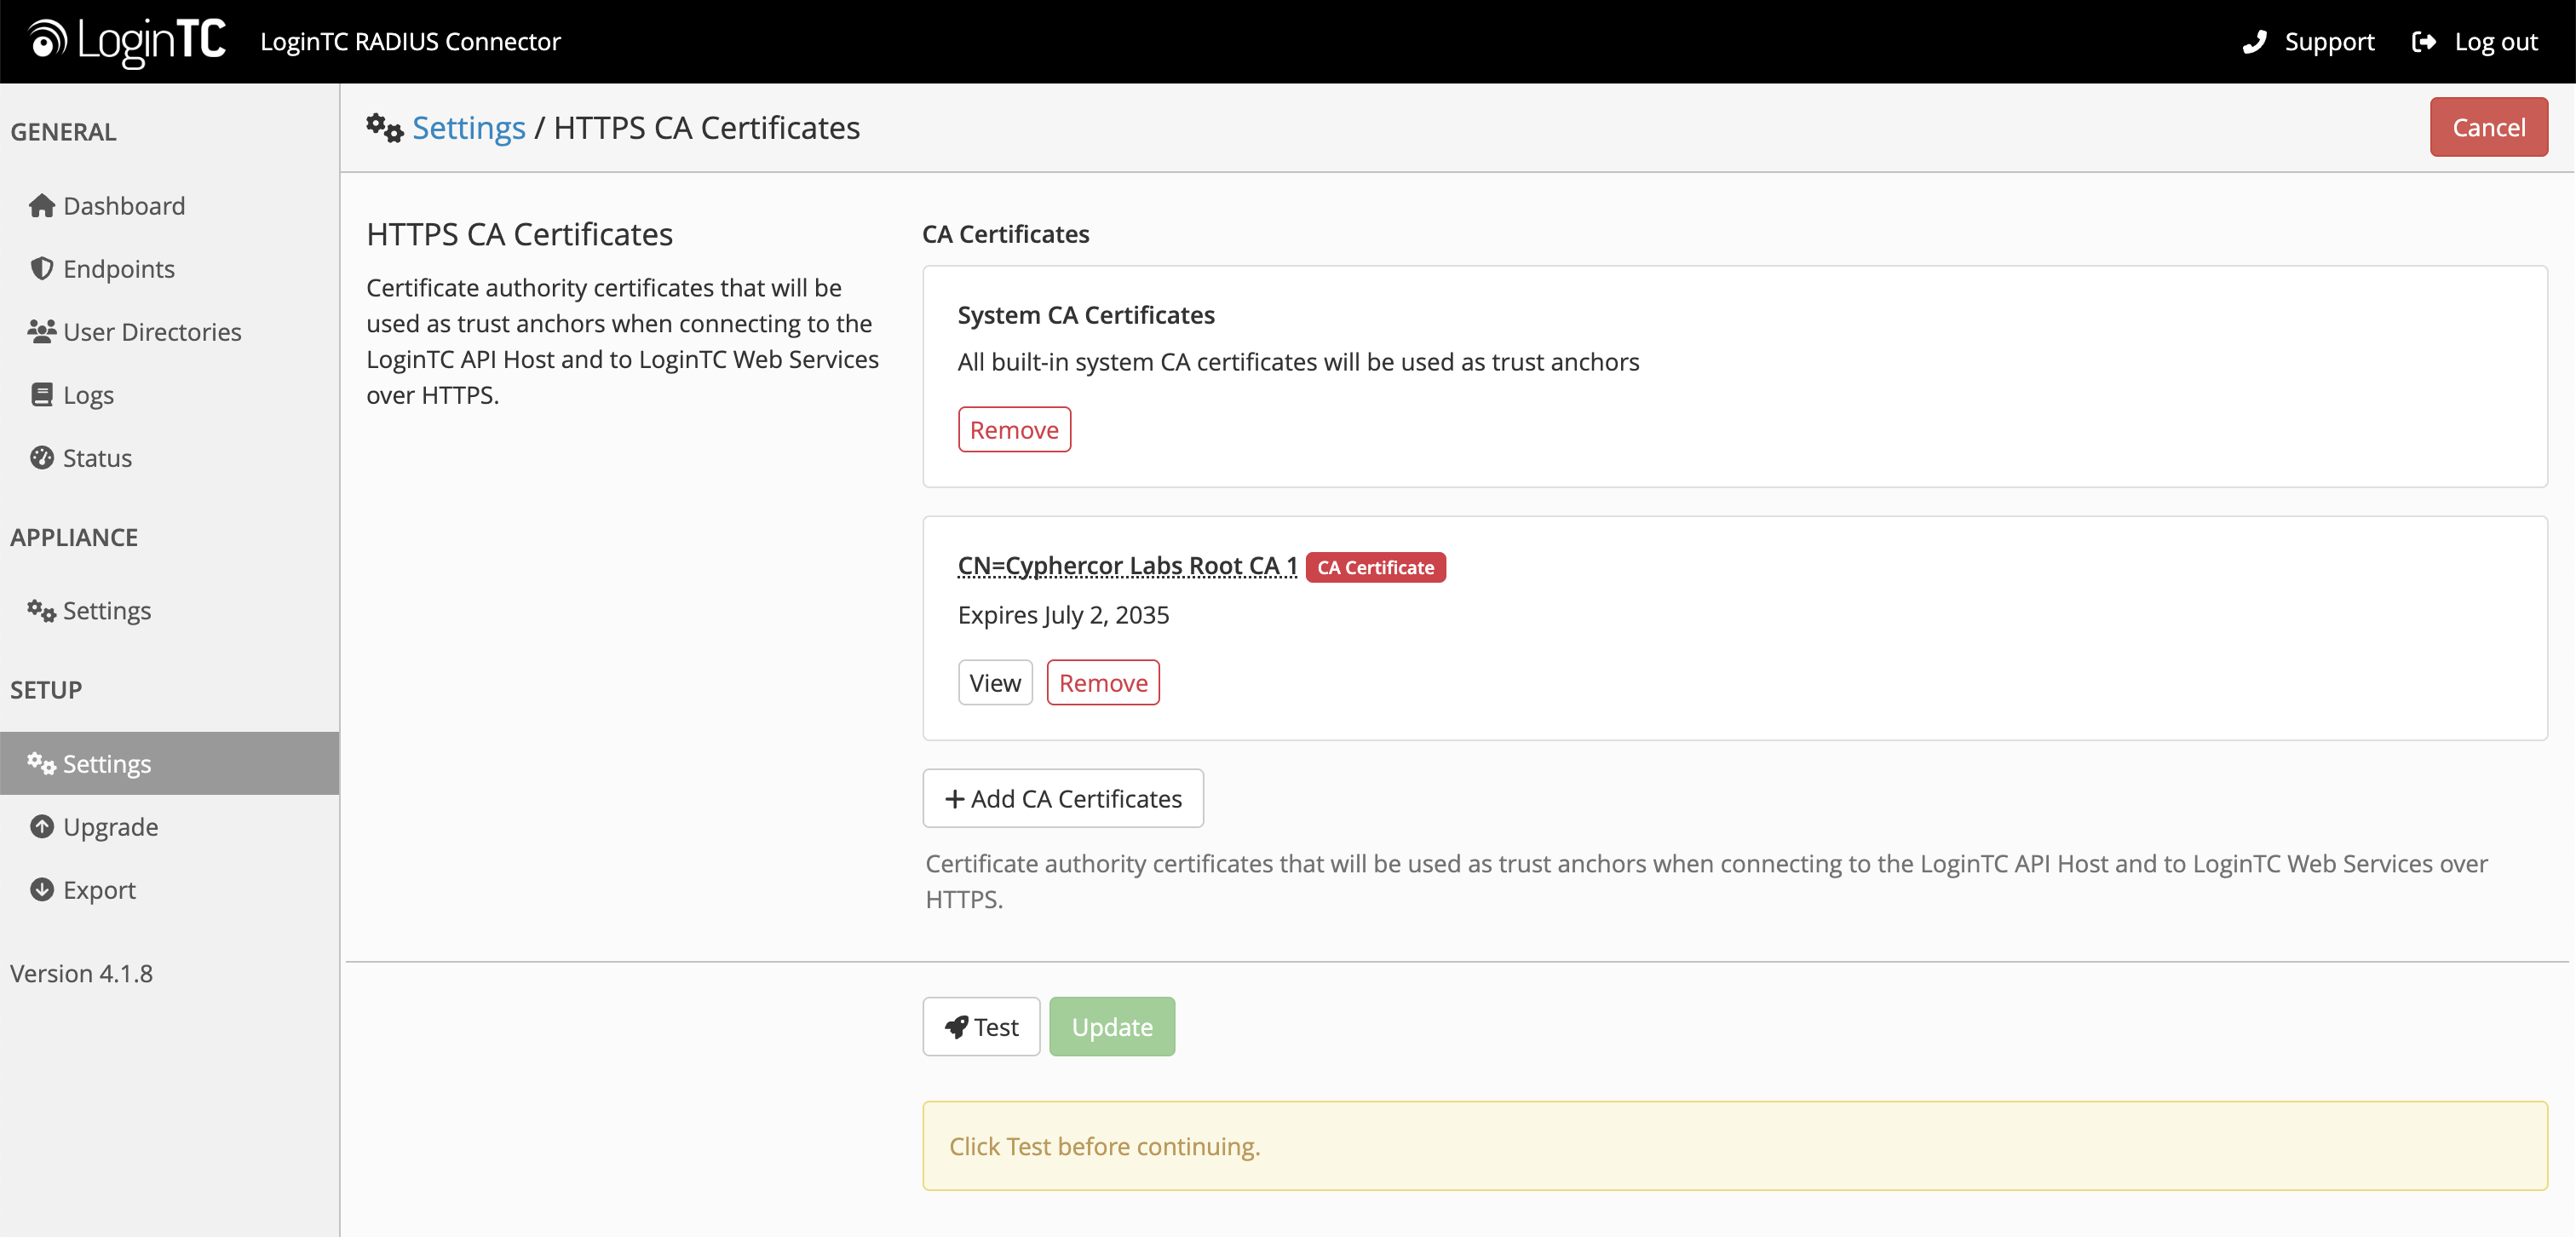
Task: Click the Version 4.1.8 text
Action: point(82,974)
